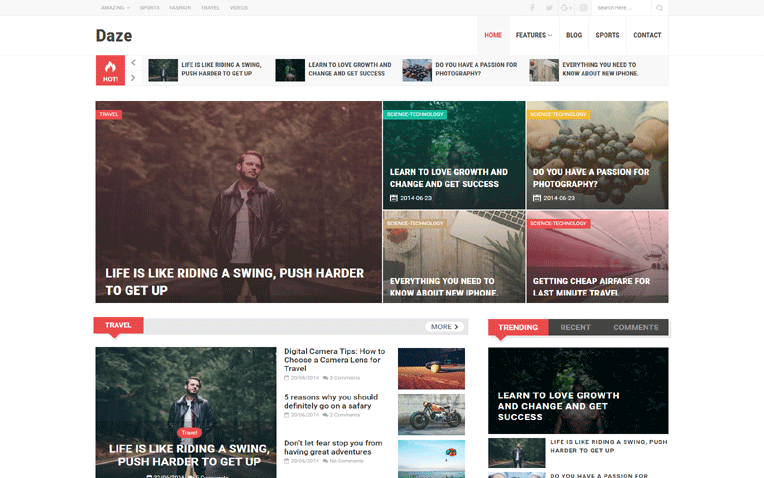Click the Daze site logo
Image resolution: width=764 pixels, height=478 pixels.
click(x=114, y=36)
